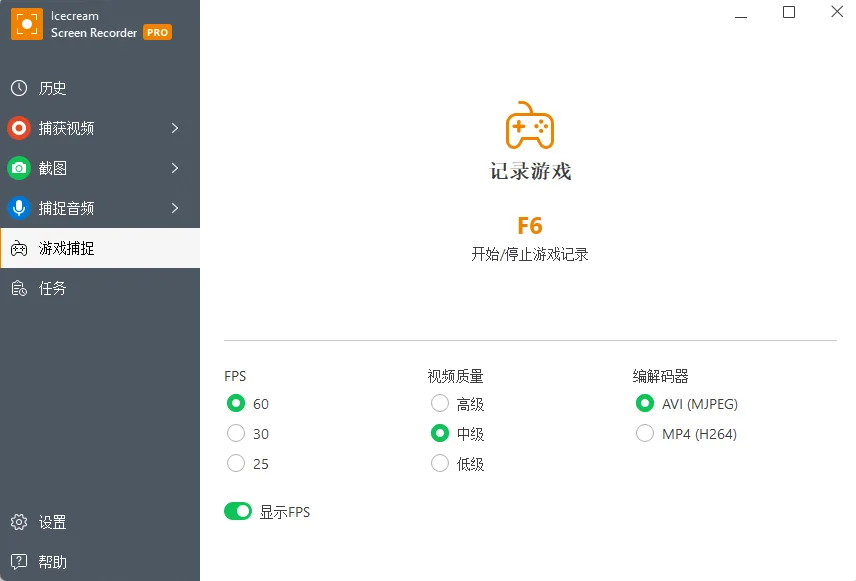This screenshot has height=581, width=856.
Task: Open 设置 settings
Action: [100, 522]
